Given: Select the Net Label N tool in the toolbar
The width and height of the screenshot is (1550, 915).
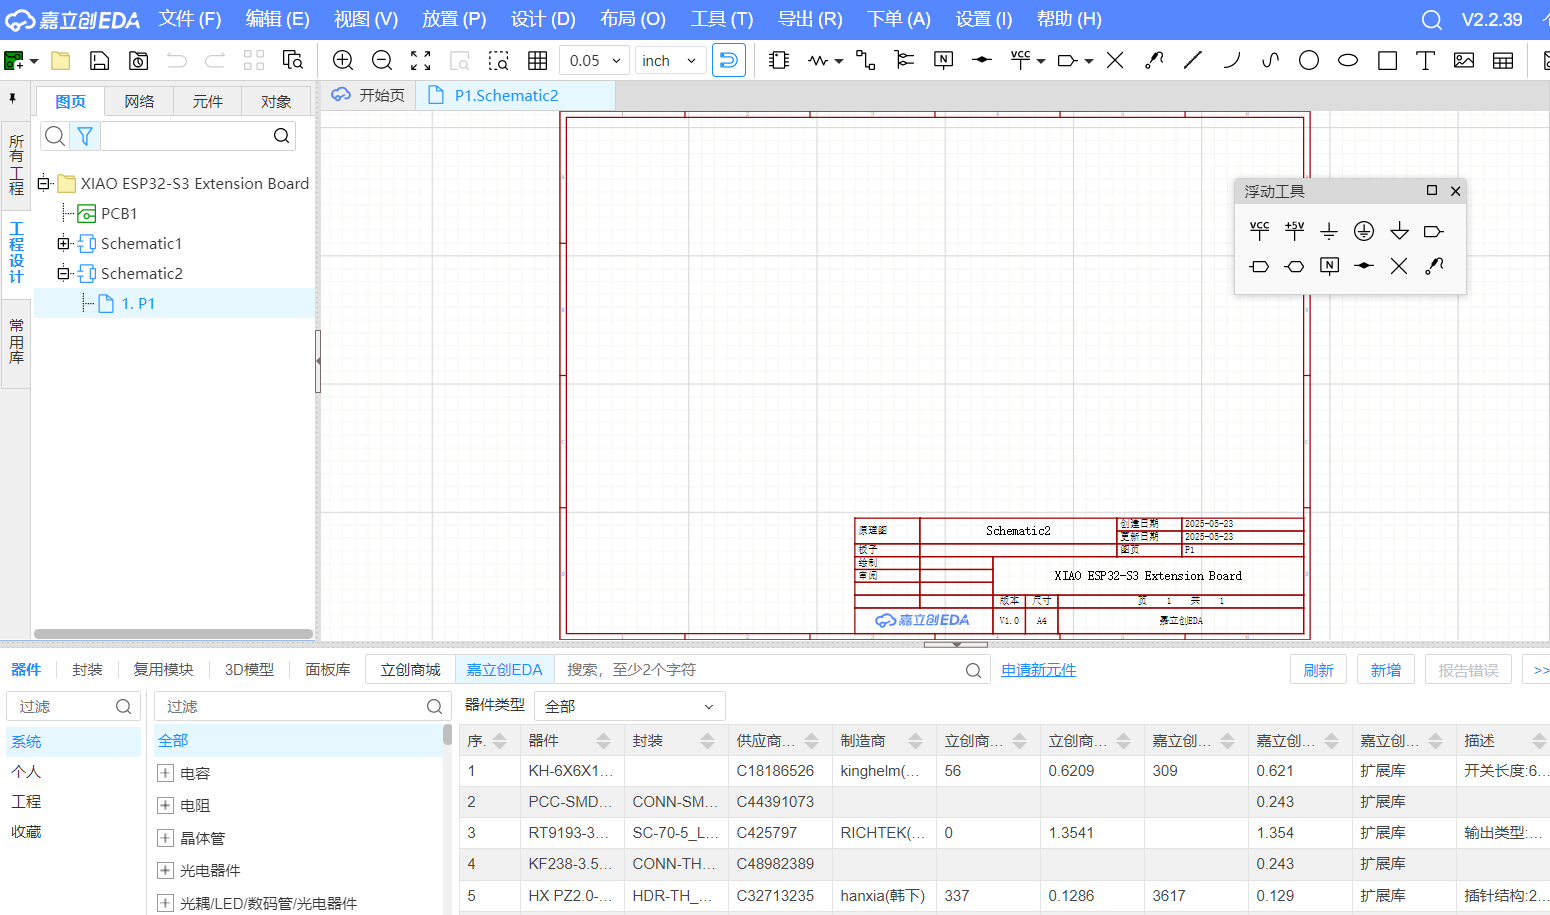Looking at the screenshot, I should click(943, 60).
